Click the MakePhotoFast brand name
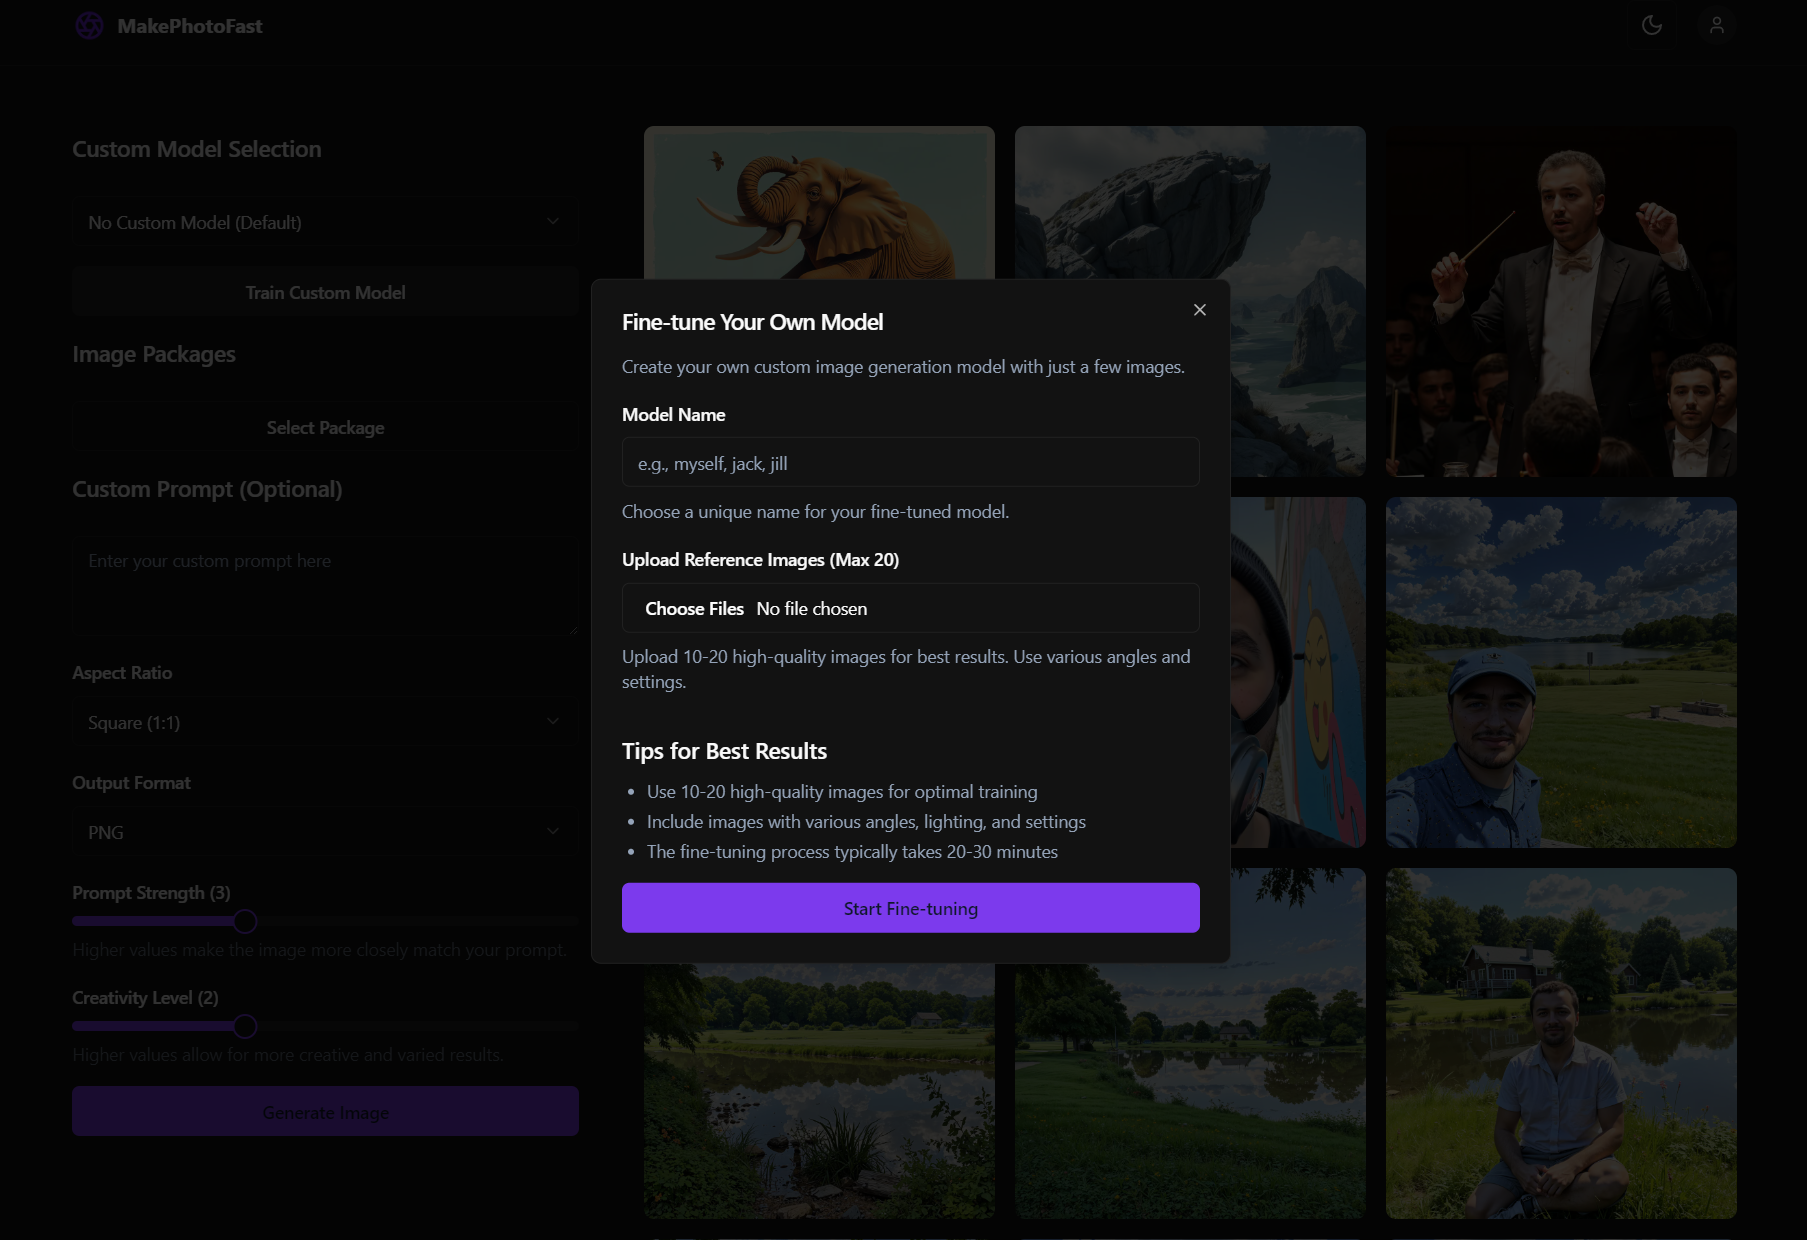Image resolution: width=1807 pixels, height=1240 pixels. (x=190, y=26)
